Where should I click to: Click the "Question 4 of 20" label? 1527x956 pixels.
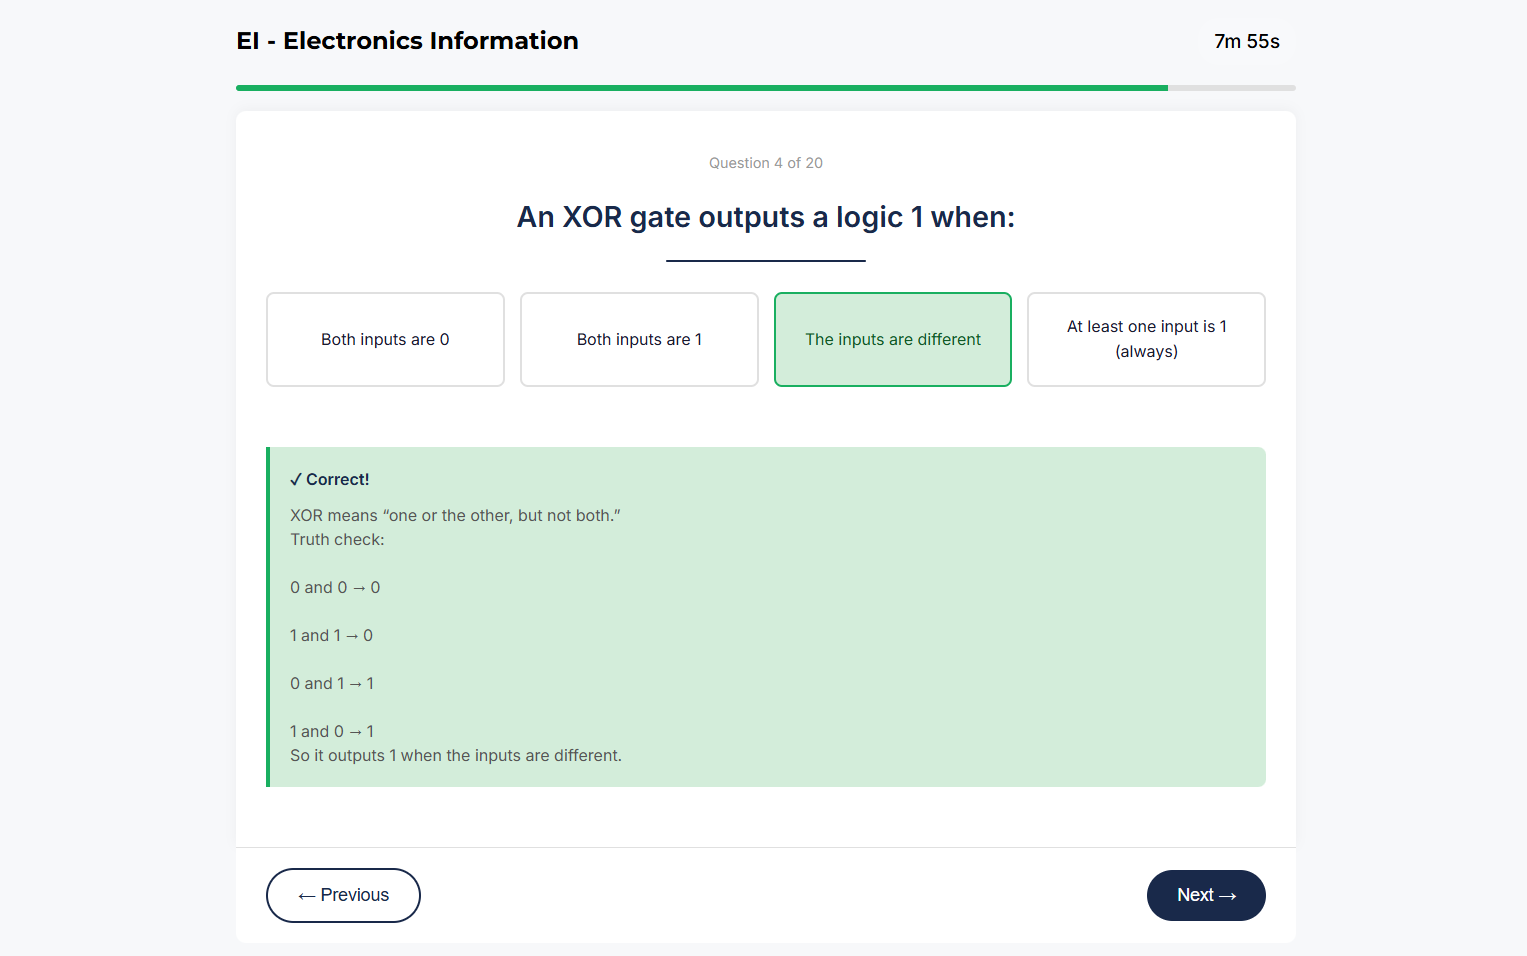click(765, 162)
